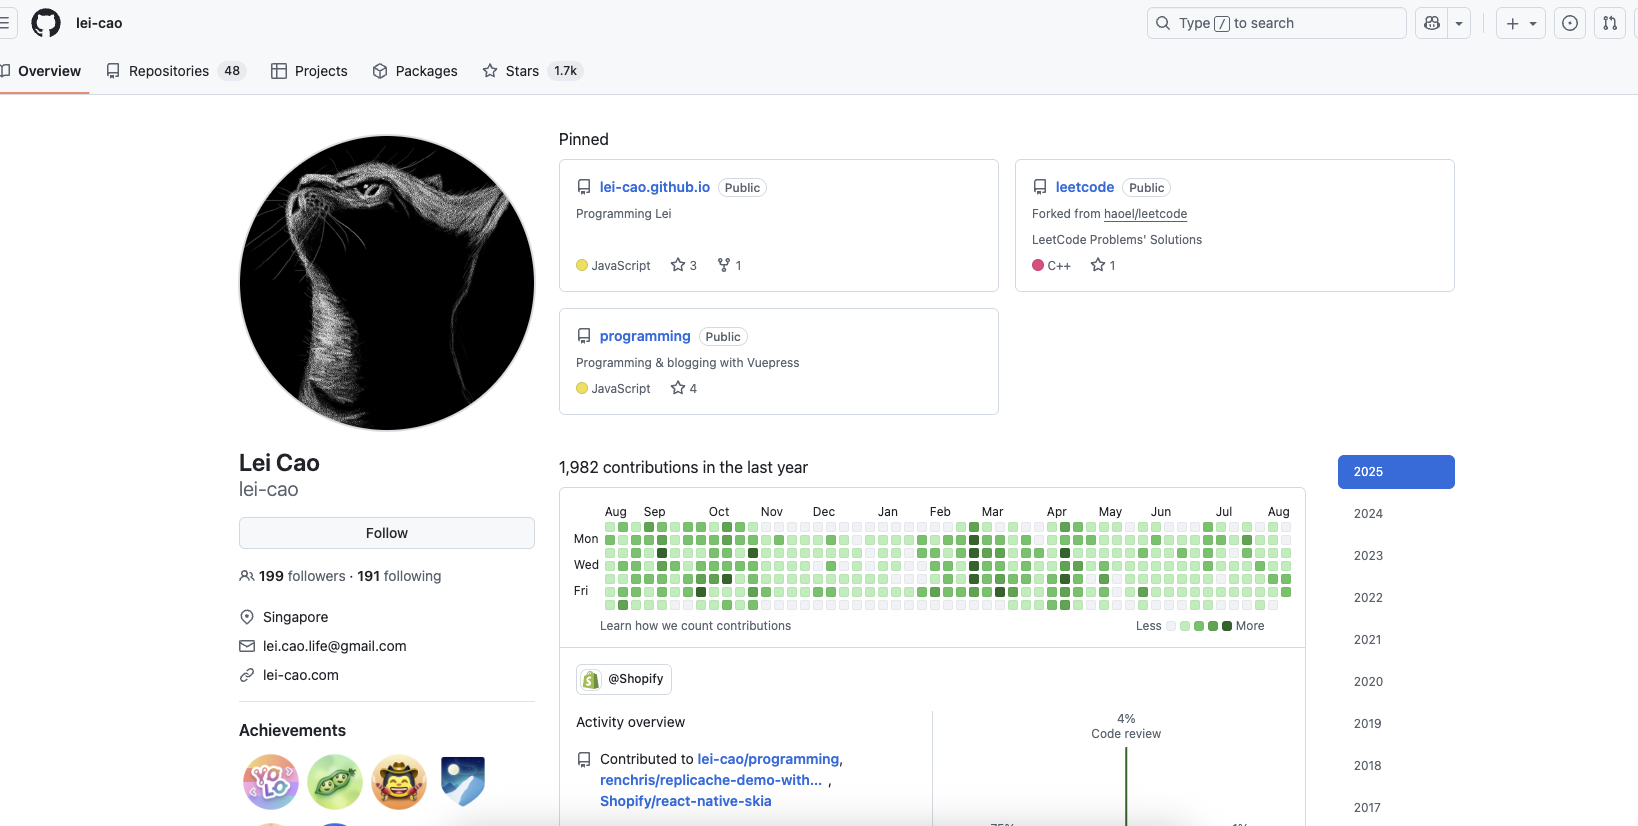
Task: View stargazers of lei-cao.github.io repo
Action: [x=684, y=265]
